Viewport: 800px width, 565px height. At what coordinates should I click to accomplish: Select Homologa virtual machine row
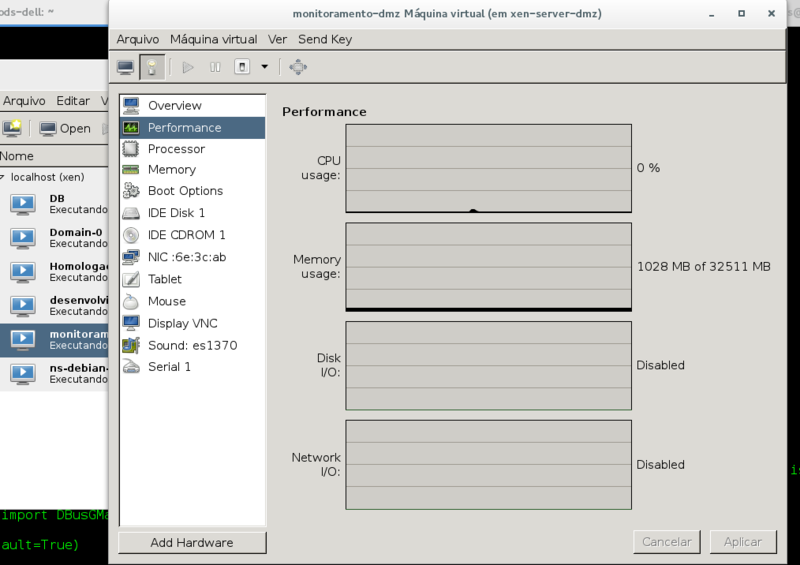click(x=54, y=272)
